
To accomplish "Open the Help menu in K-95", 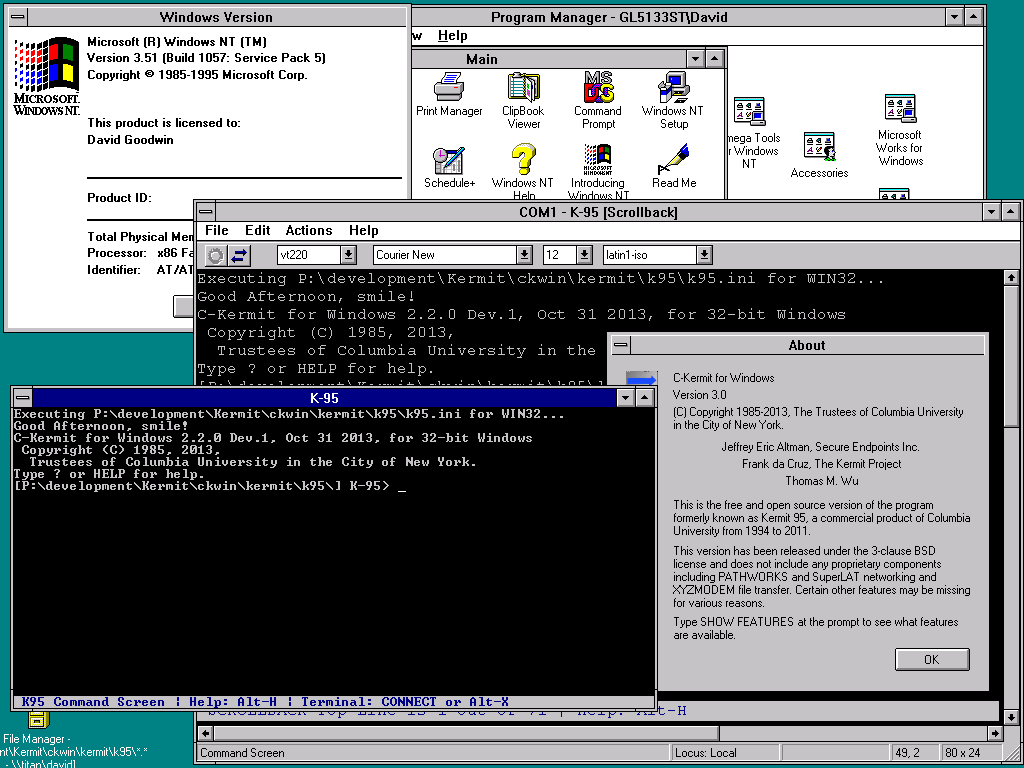I will (364, 230).
